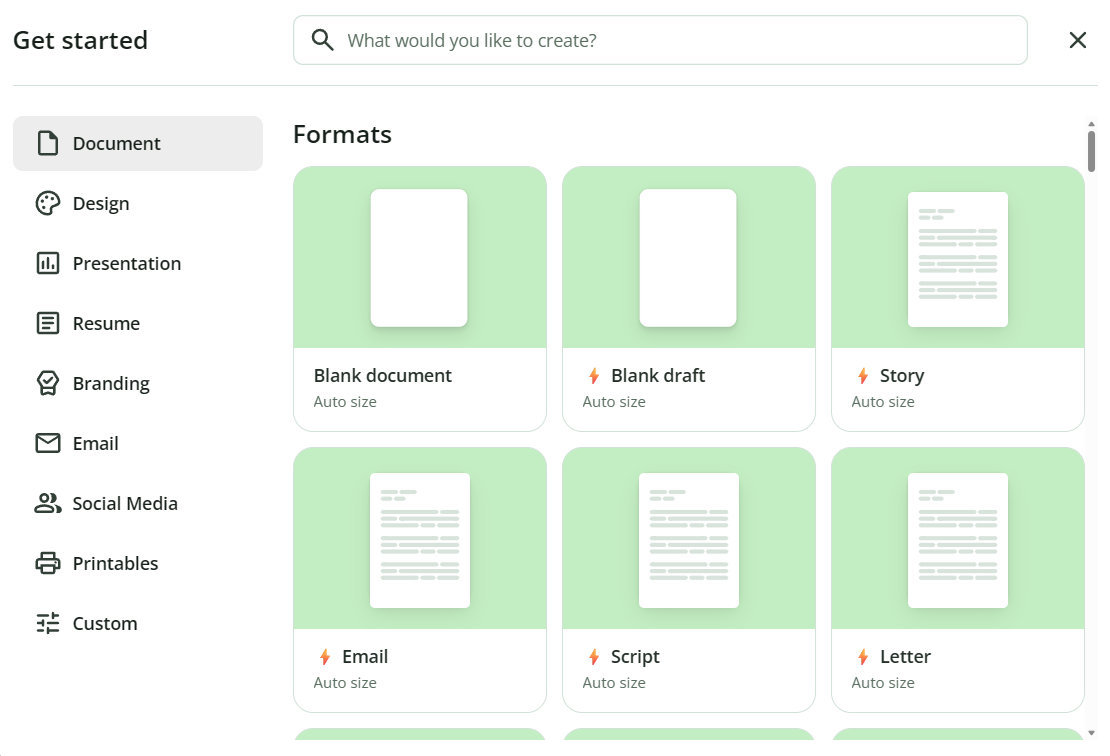Choose the Letter format thumbnail
Viewport: 1110px width, 756px height.
[957, 539]
